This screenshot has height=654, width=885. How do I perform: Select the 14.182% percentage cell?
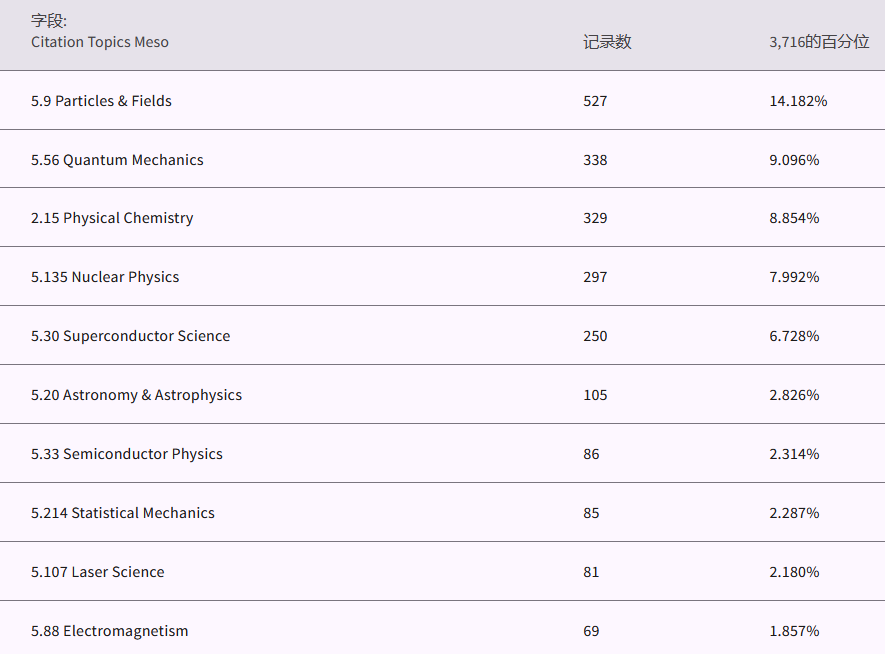tap(798, 101)
